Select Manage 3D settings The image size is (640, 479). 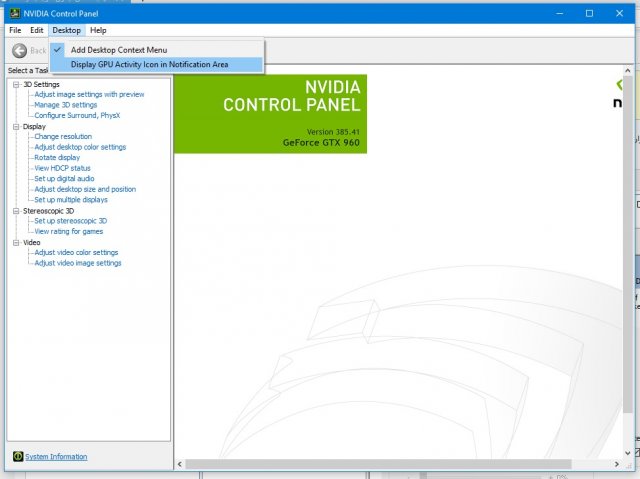[x=65, y=105]
